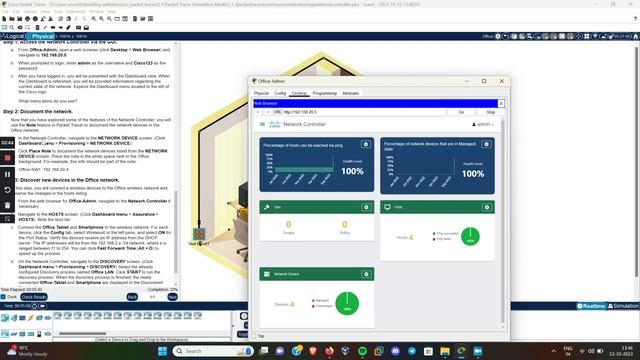Click Check Results button

click(x=34, y=297)
